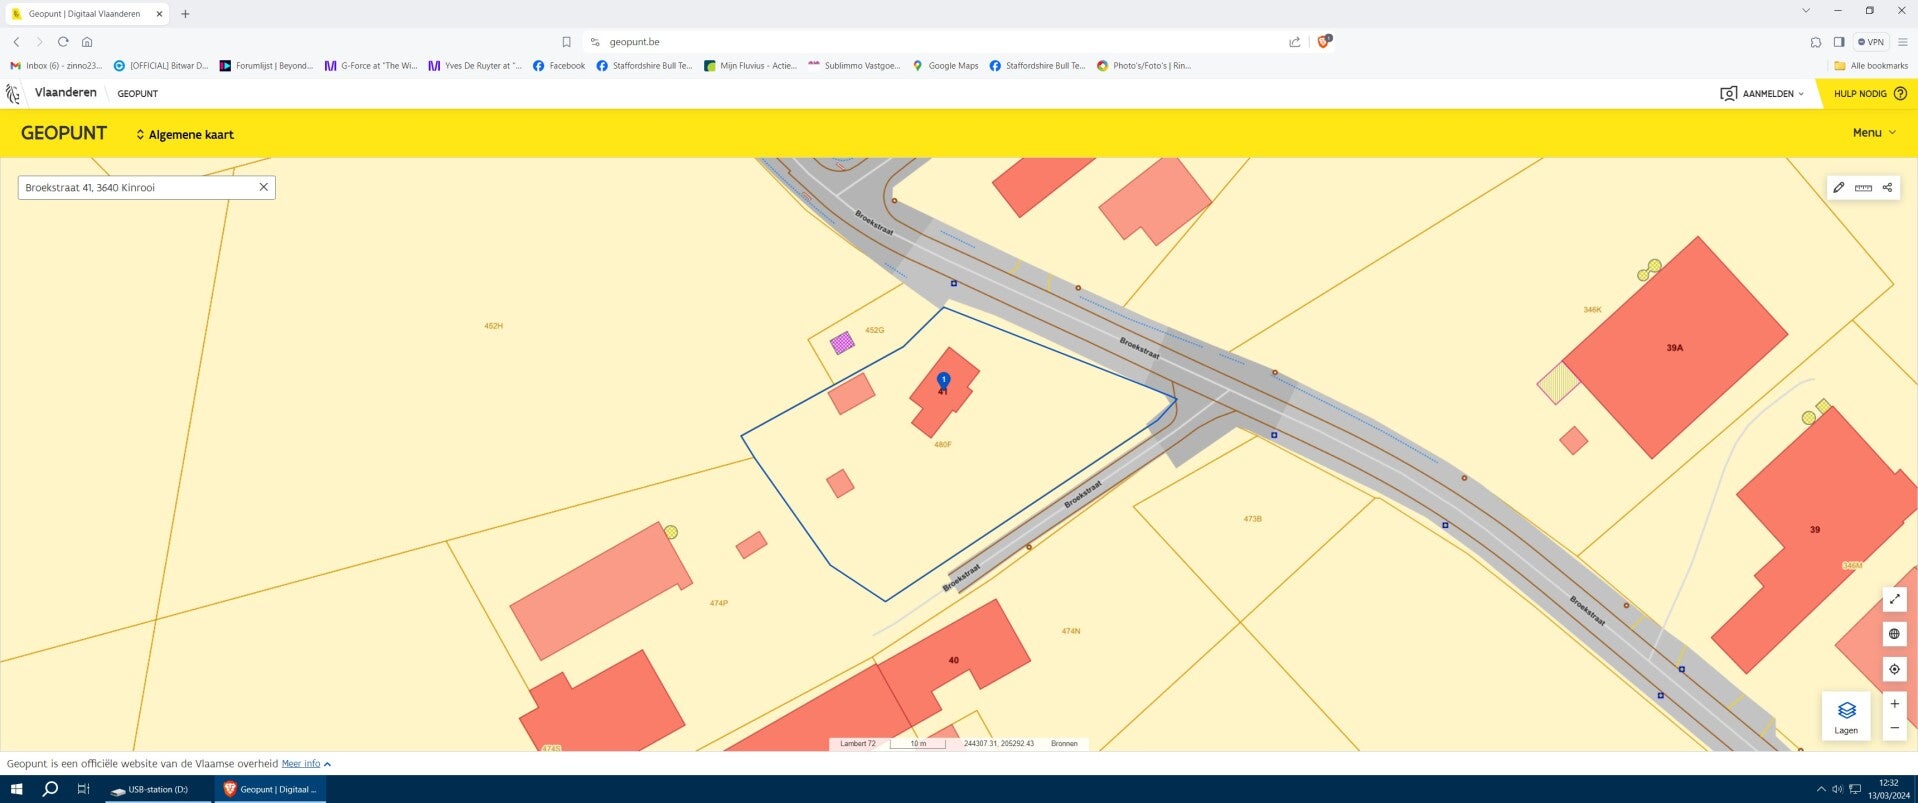
Task: Click the Hulp nodig help button
Action: [x=1869, y=94]
